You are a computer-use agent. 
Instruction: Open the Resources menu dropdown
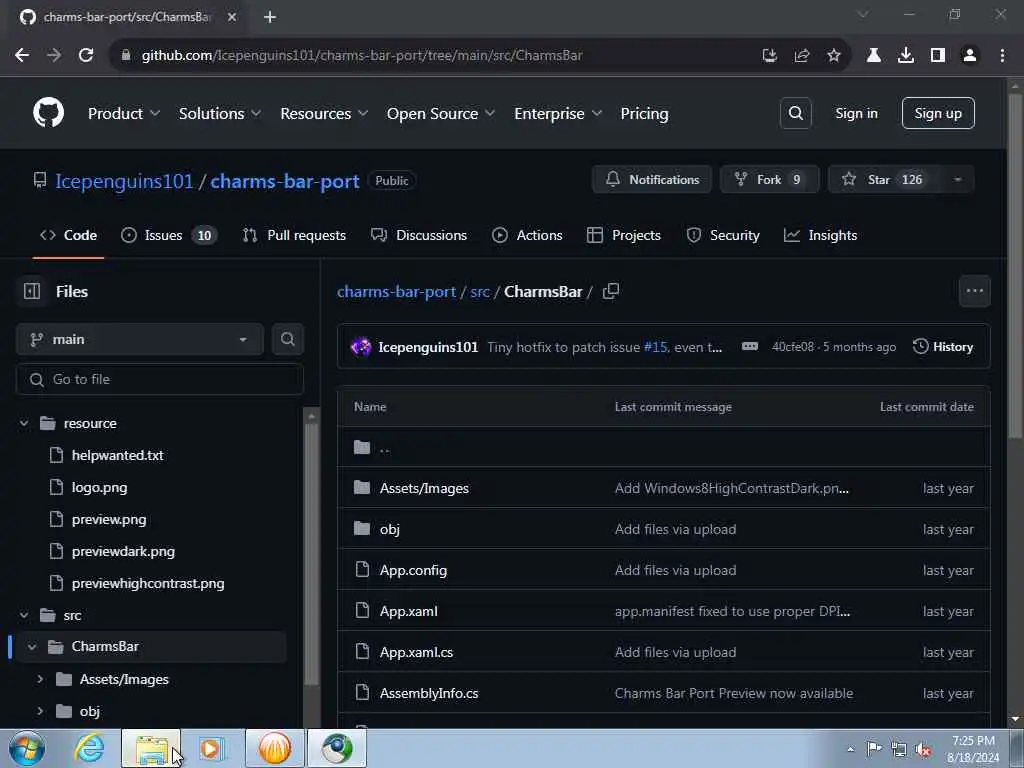click(x=325, y=114)
